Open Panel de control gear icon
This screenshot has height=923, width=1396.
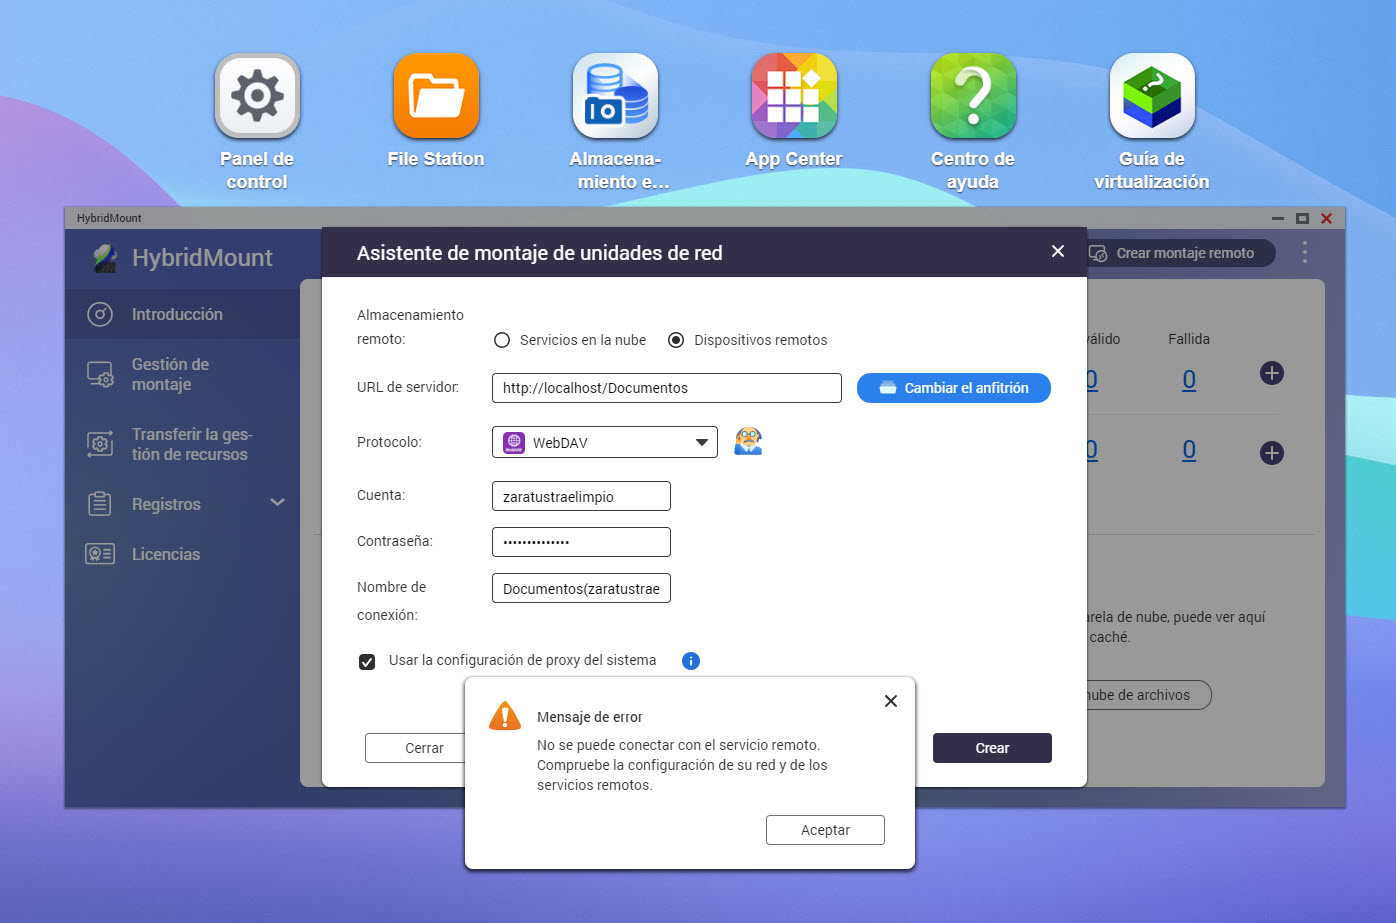257,97
